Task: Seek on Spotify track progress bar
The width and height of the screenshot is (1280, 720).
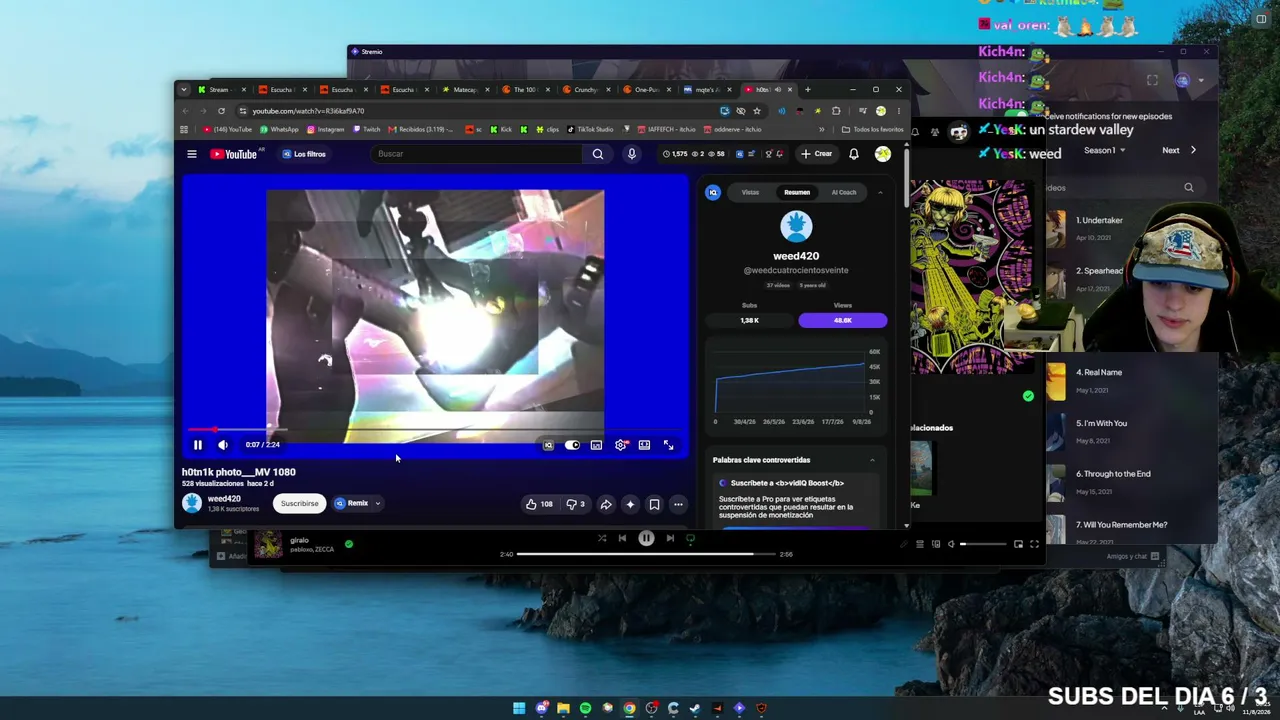Action: click(646, 554)
